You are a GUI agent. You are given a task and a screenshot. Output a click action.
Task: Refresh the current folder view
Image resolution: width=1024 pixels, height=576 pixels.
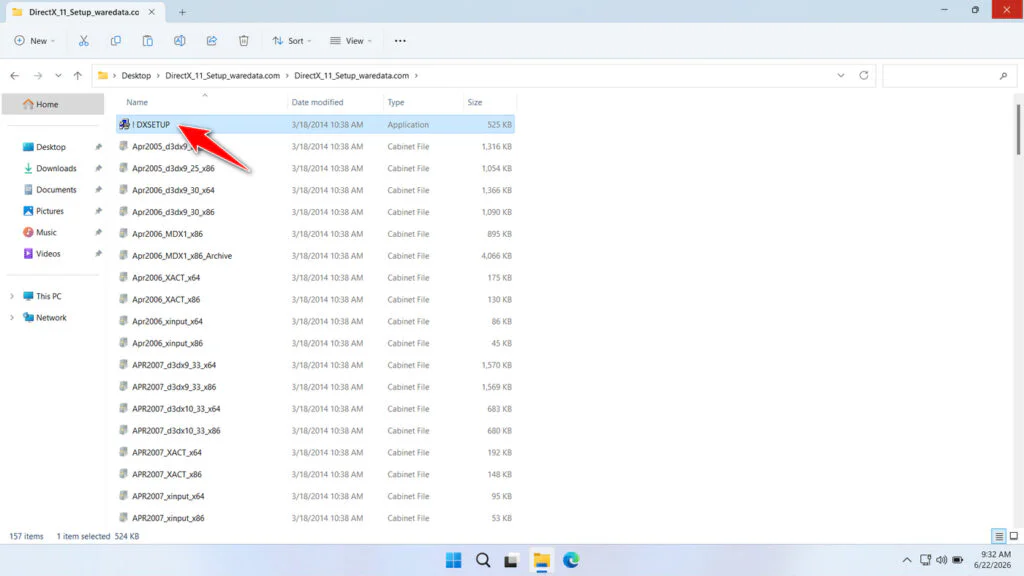coord(863,75)
